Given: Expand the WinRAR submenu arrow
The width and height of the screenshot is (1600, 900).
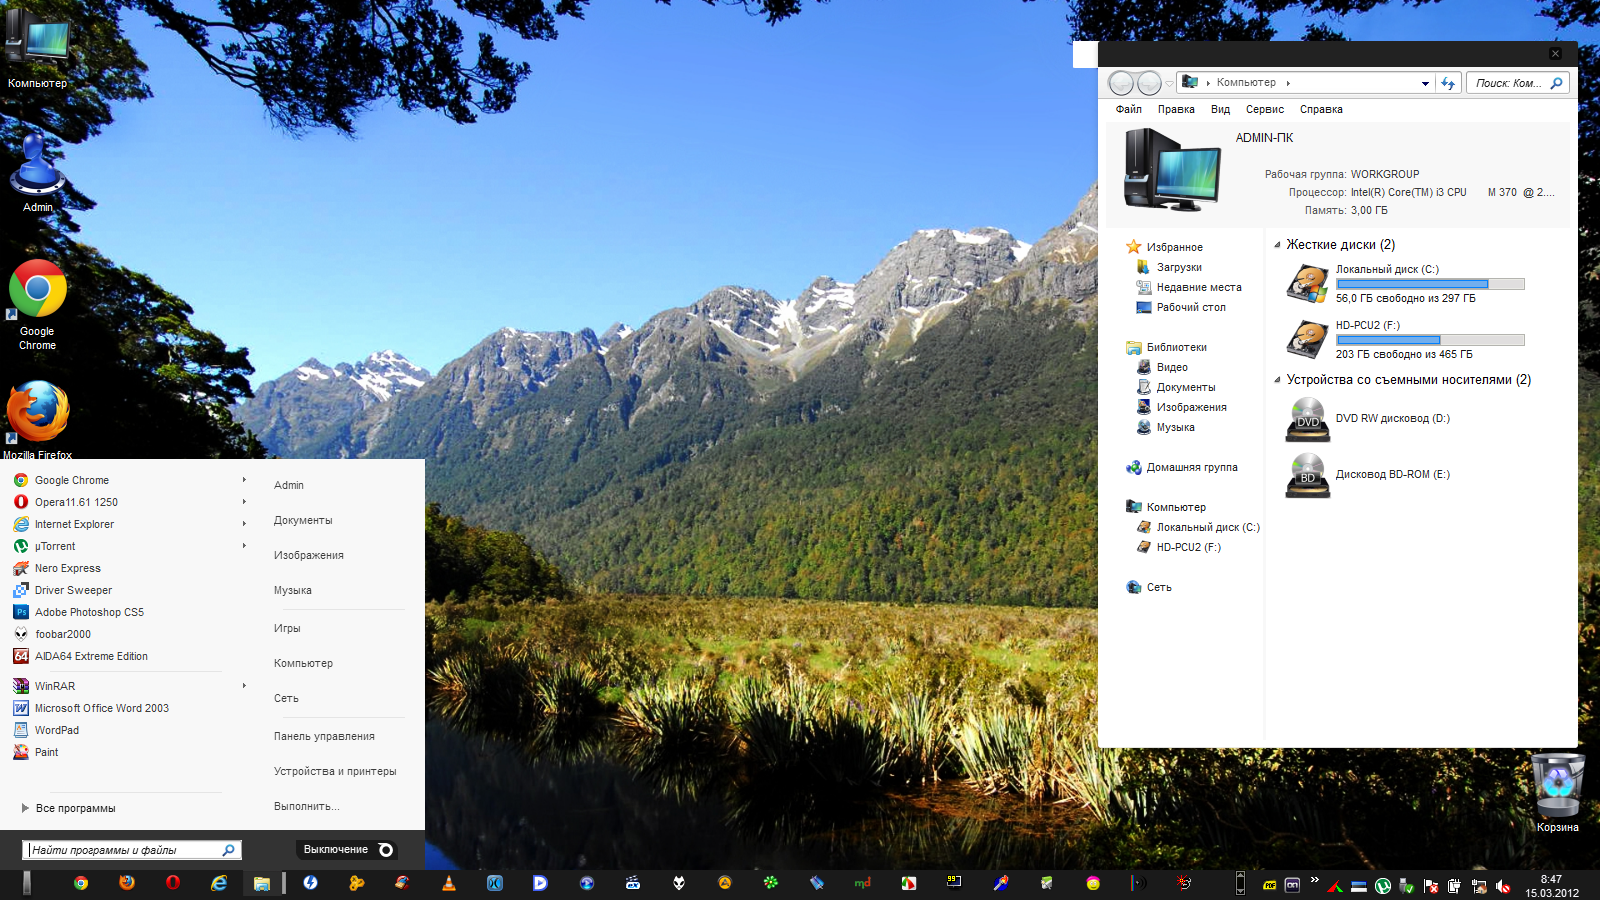Looking at the screenshot, I should pos(244,686).
